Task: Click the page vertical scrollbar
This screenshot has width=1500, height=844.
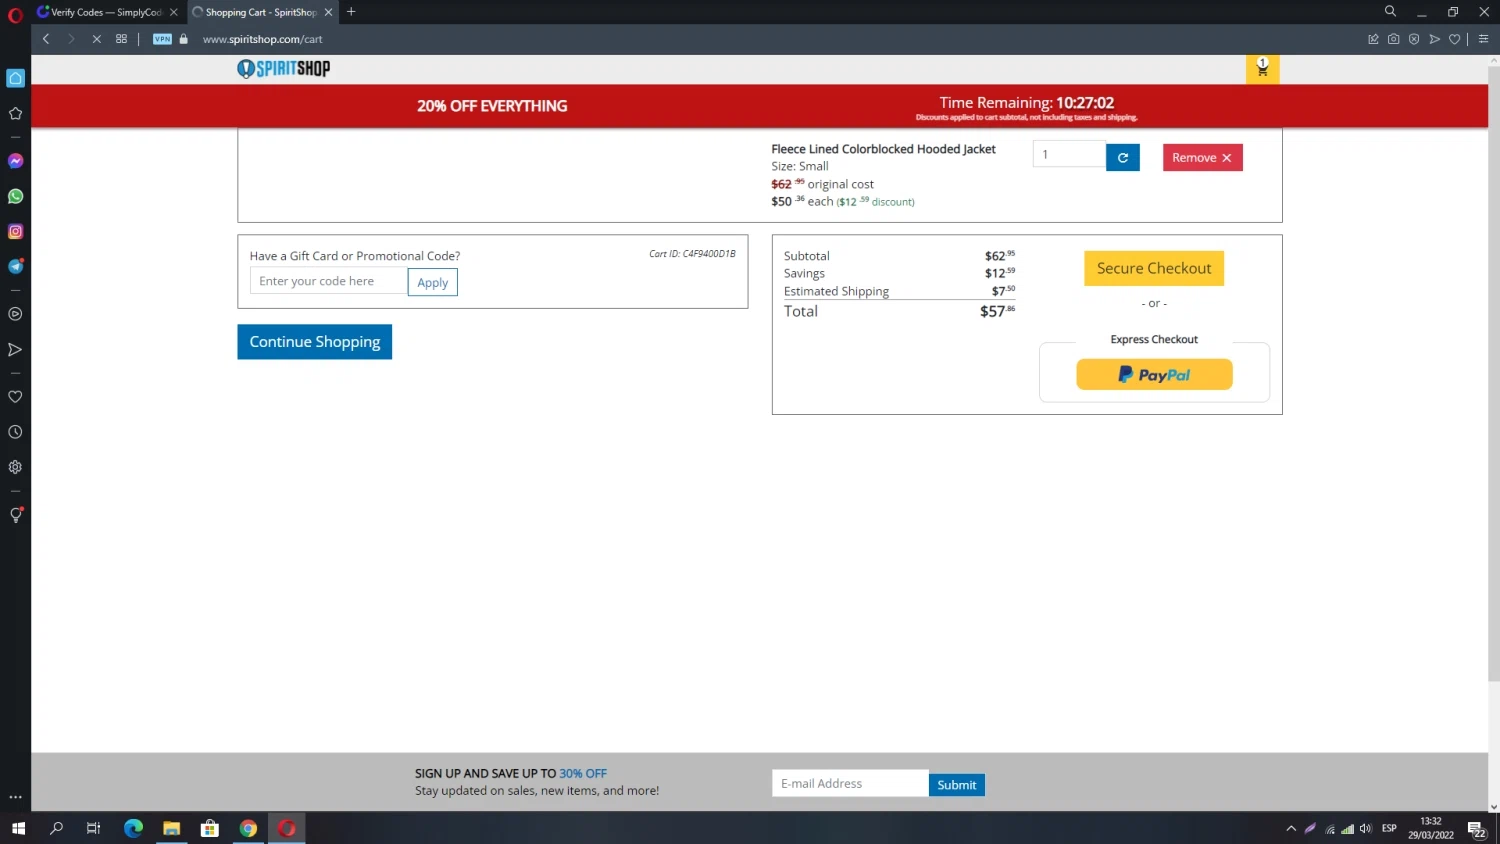Action: [1494, 375]
